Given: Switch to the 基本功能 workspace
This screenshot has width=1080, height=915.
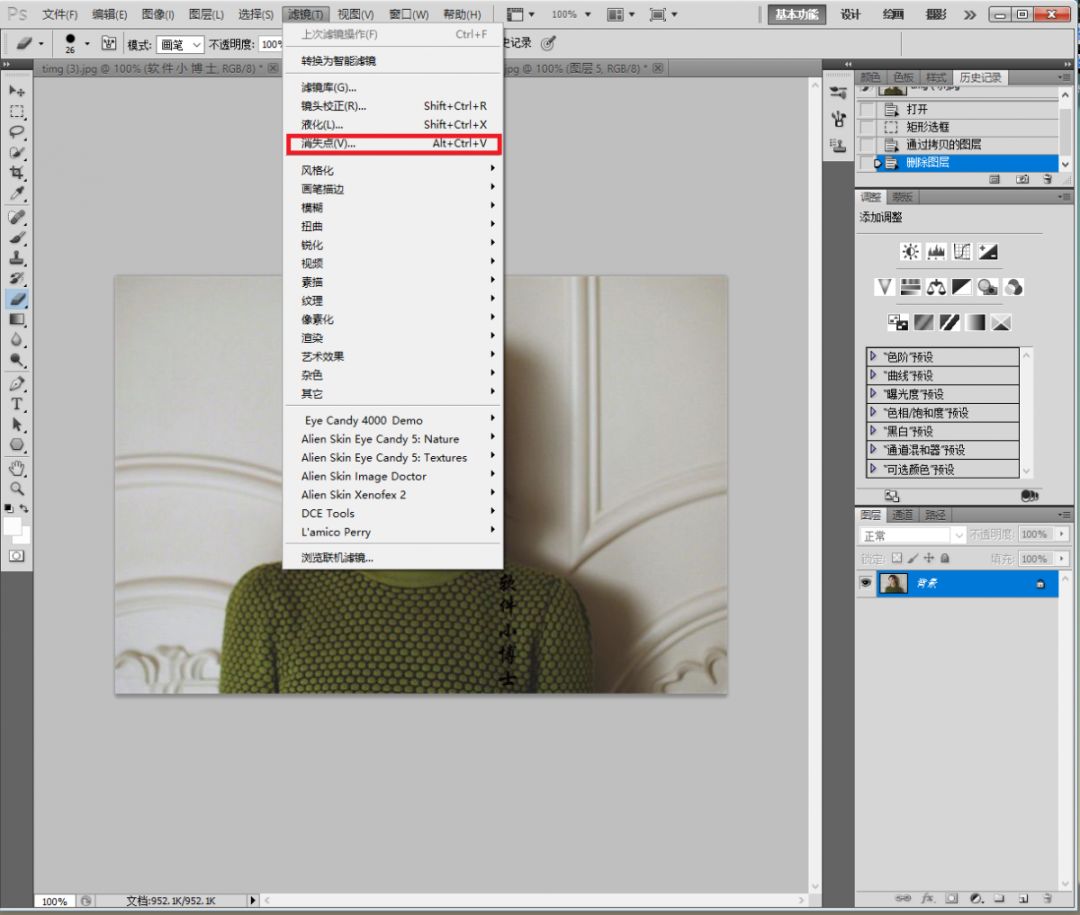Looking at the screenshot, I should coord(797,14).
